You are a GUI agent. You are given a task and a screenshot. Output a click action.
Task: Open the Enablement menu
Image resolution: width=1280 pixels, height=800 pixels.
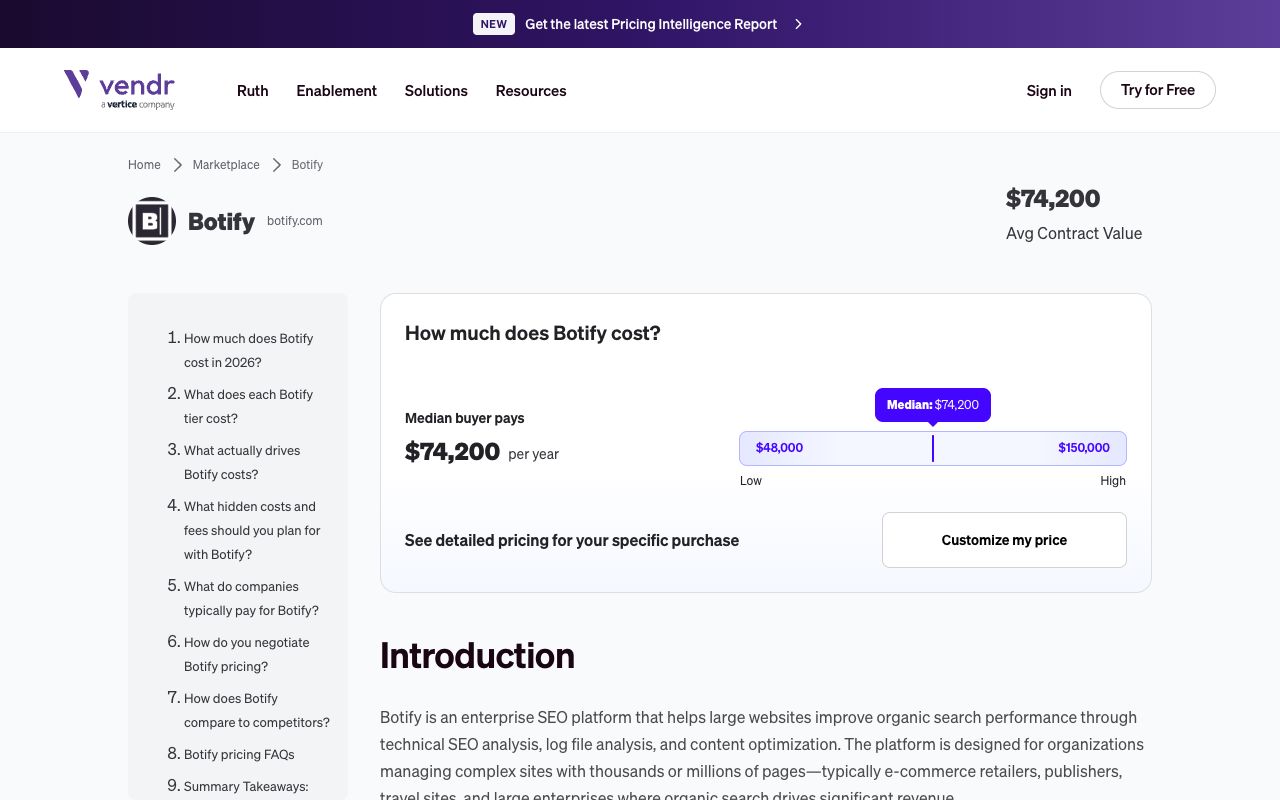337,91
